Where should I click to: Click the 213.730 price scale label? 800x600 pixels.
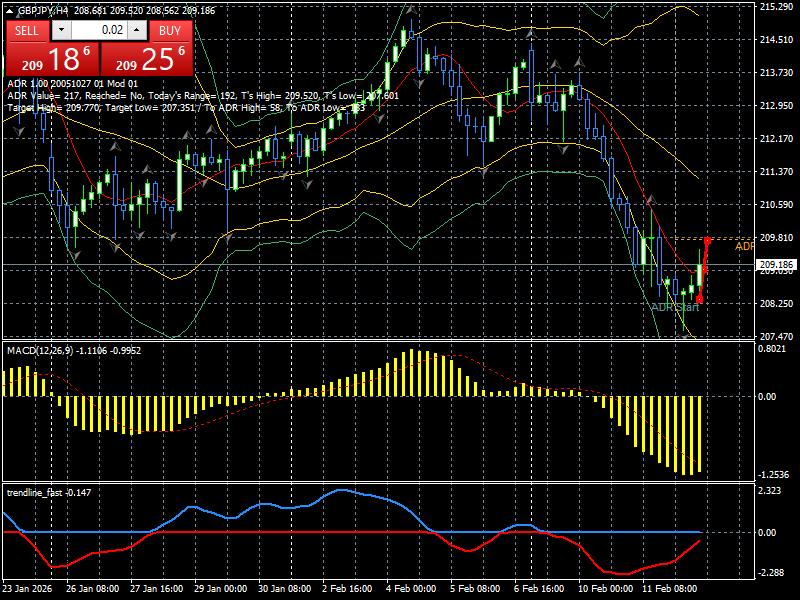pyautogui.click(x=776, y=73)
